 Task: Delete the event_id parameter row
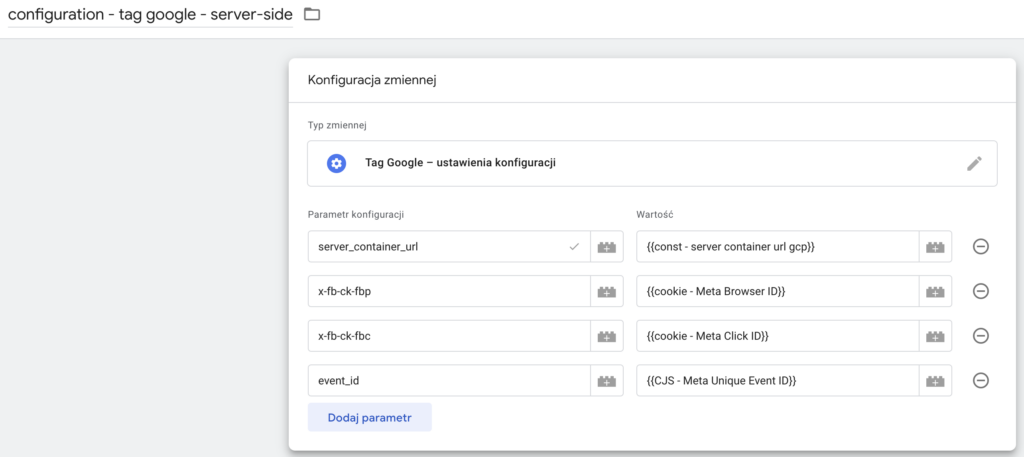click(981, 380)
